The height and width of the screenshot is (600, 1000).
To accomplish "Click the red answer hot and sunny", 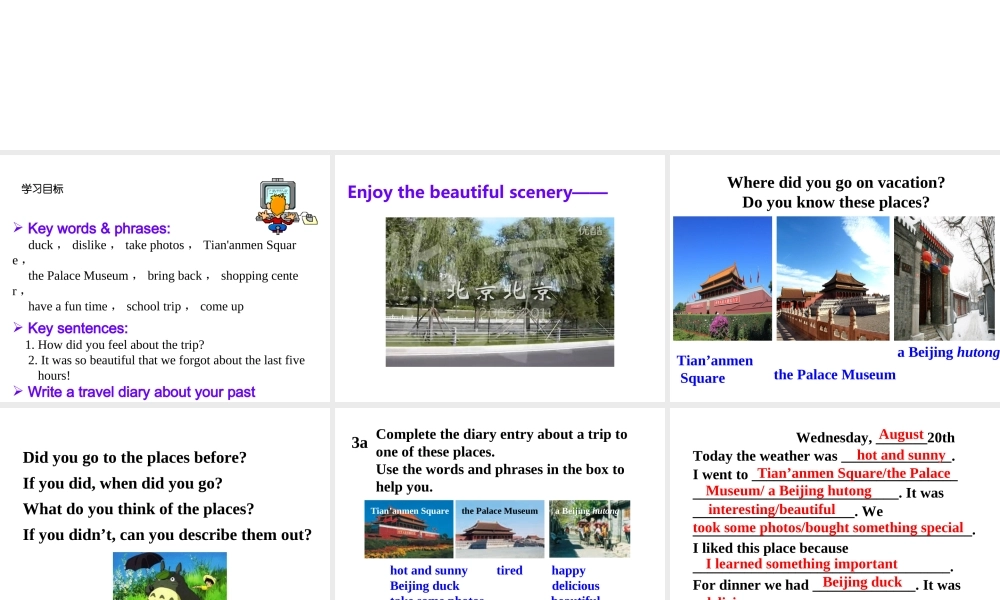I will coord(901,455).
